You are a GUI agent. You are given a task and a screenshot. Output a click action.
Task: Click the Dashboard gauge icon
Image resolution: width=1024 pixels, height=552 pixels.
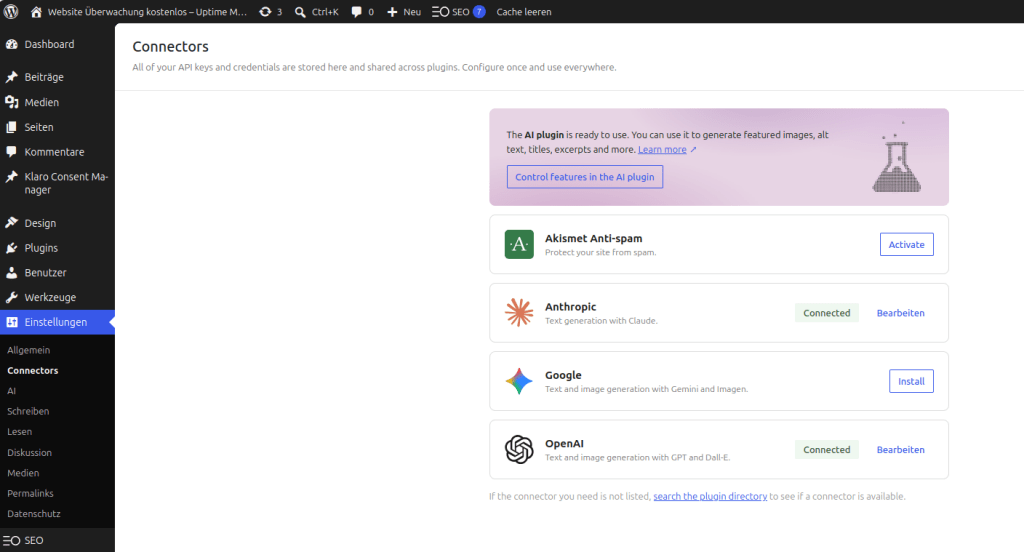11,44
